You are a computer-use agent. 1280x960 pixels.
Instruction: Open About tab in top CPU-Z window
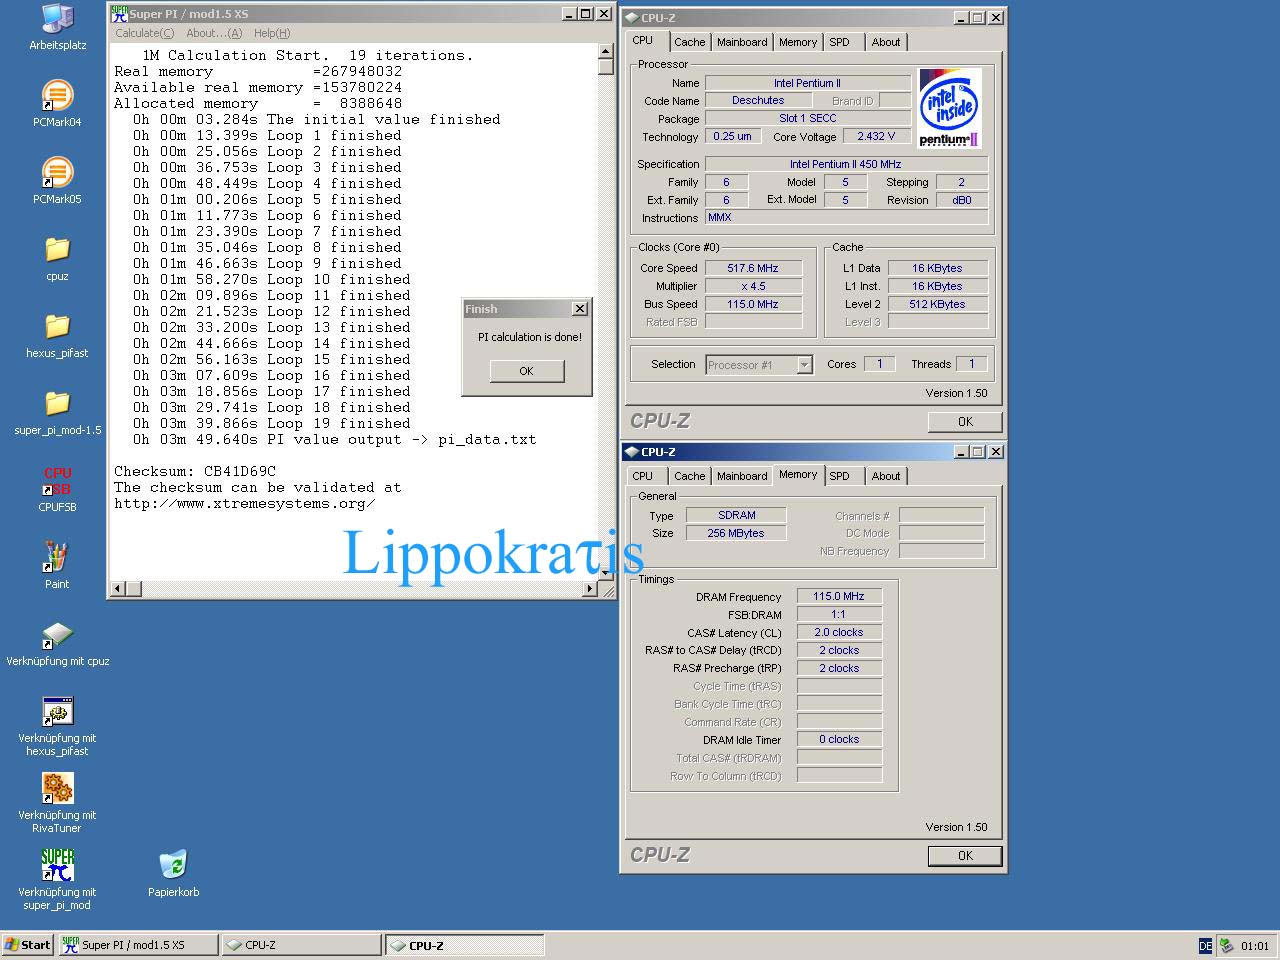[x=886, y=42]
